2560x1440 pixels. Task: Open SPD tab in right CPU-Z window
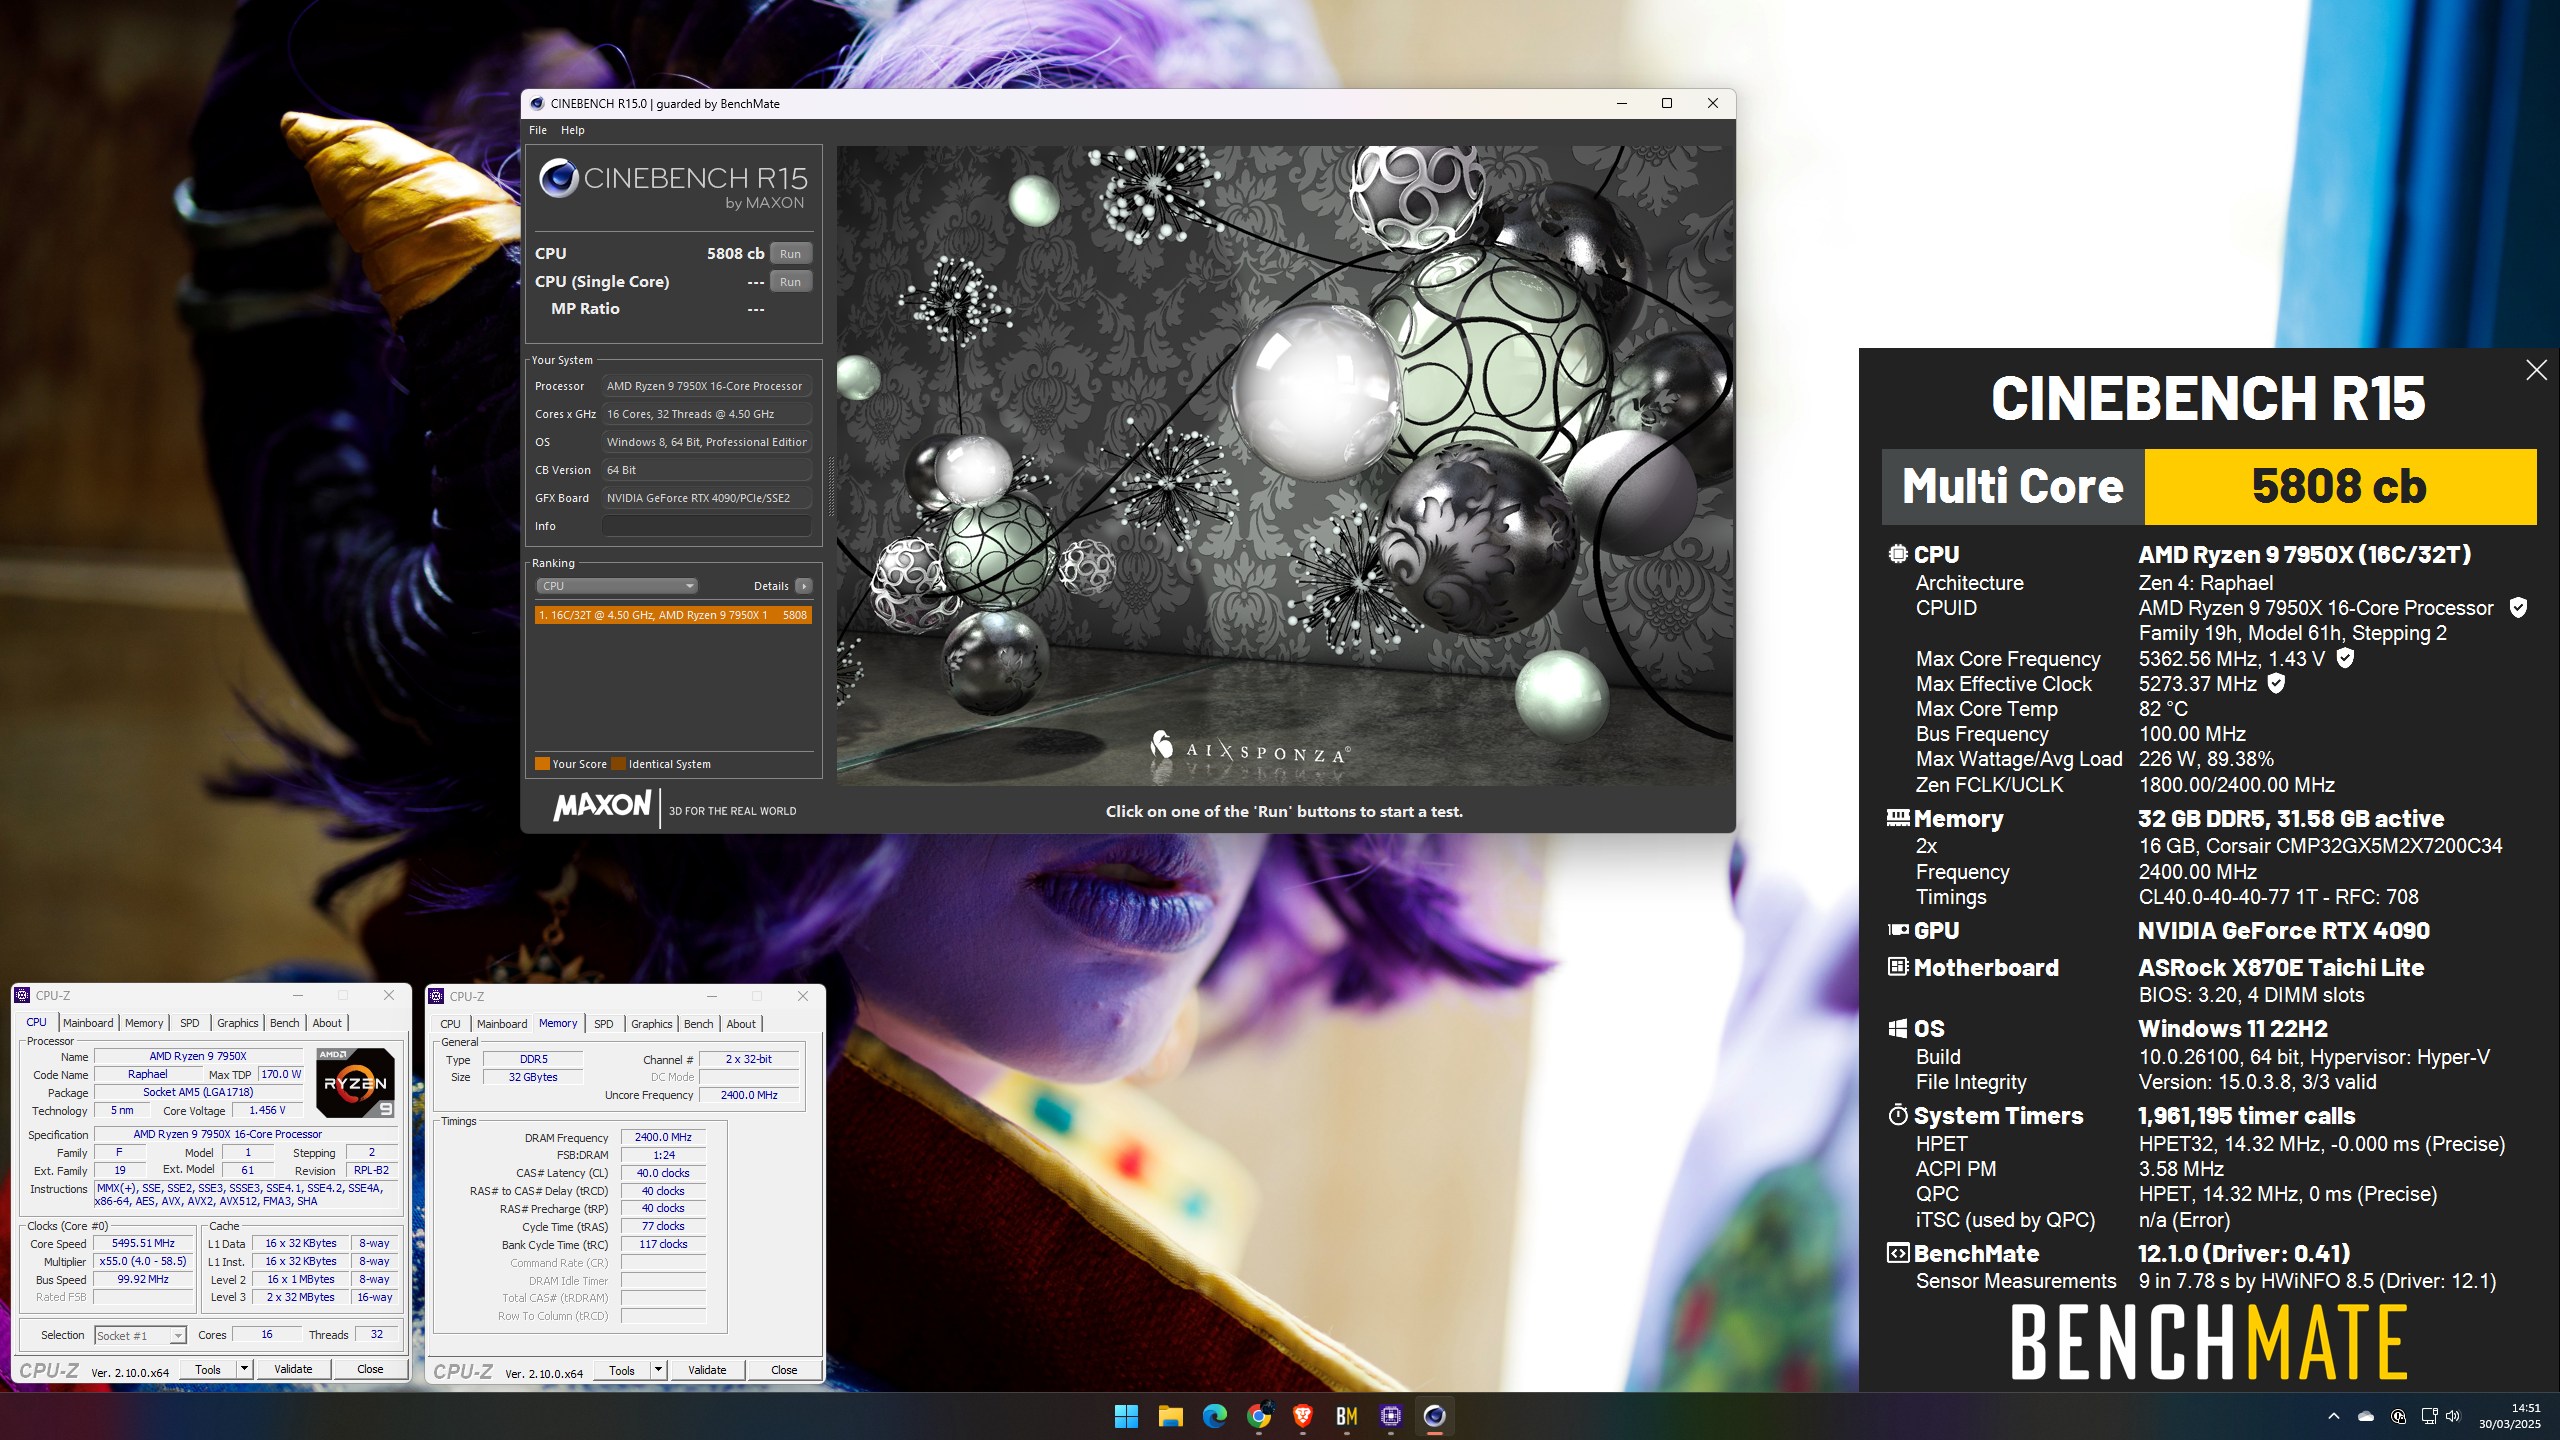point(604,1024)
